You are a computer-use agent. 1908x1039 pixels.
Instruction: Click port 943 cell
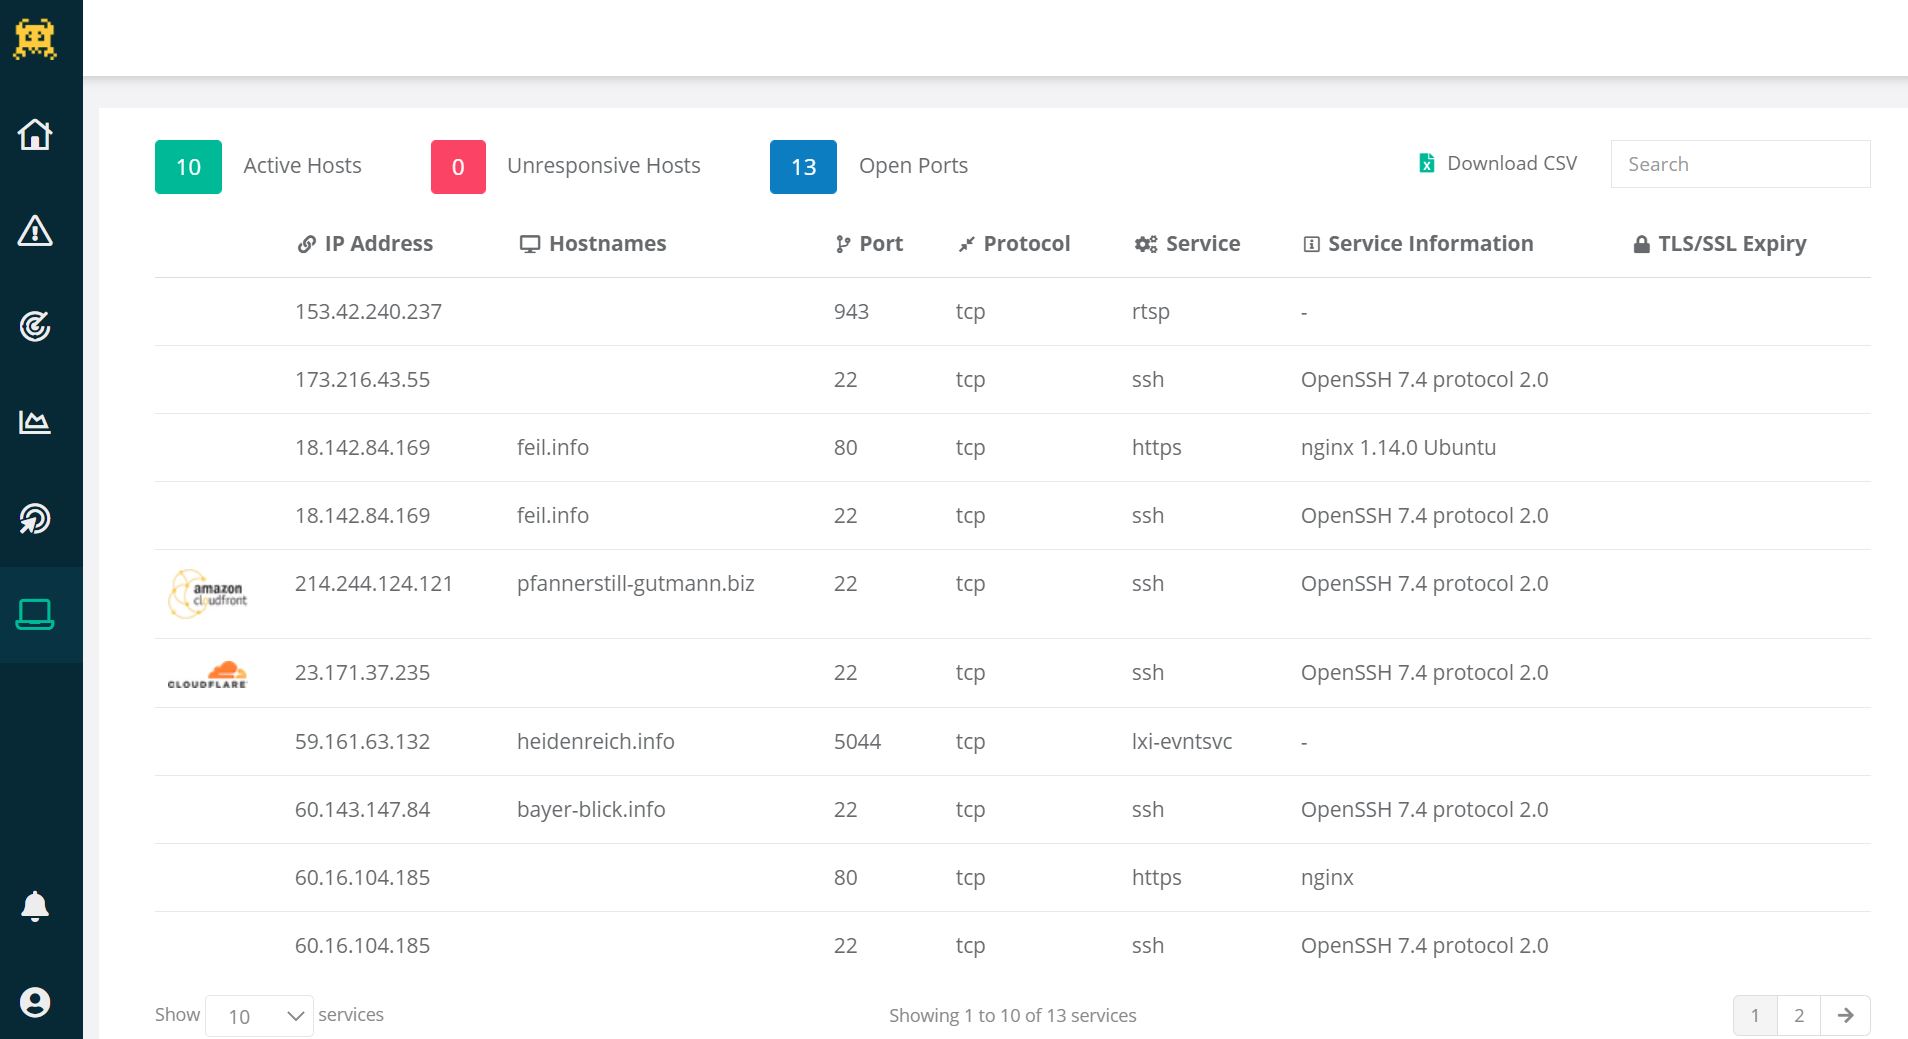[851, 312]
